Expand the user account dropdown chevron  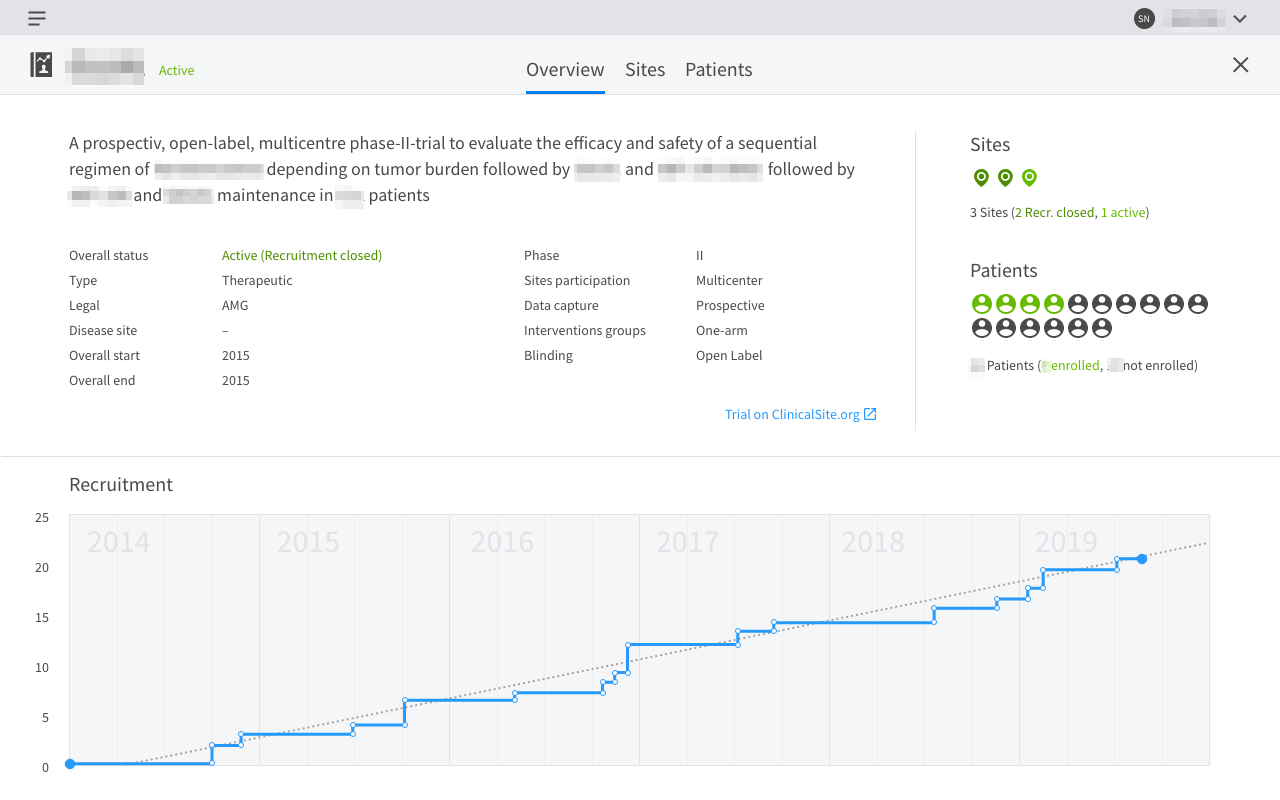pyautogui.click(x=1240, y=18)
